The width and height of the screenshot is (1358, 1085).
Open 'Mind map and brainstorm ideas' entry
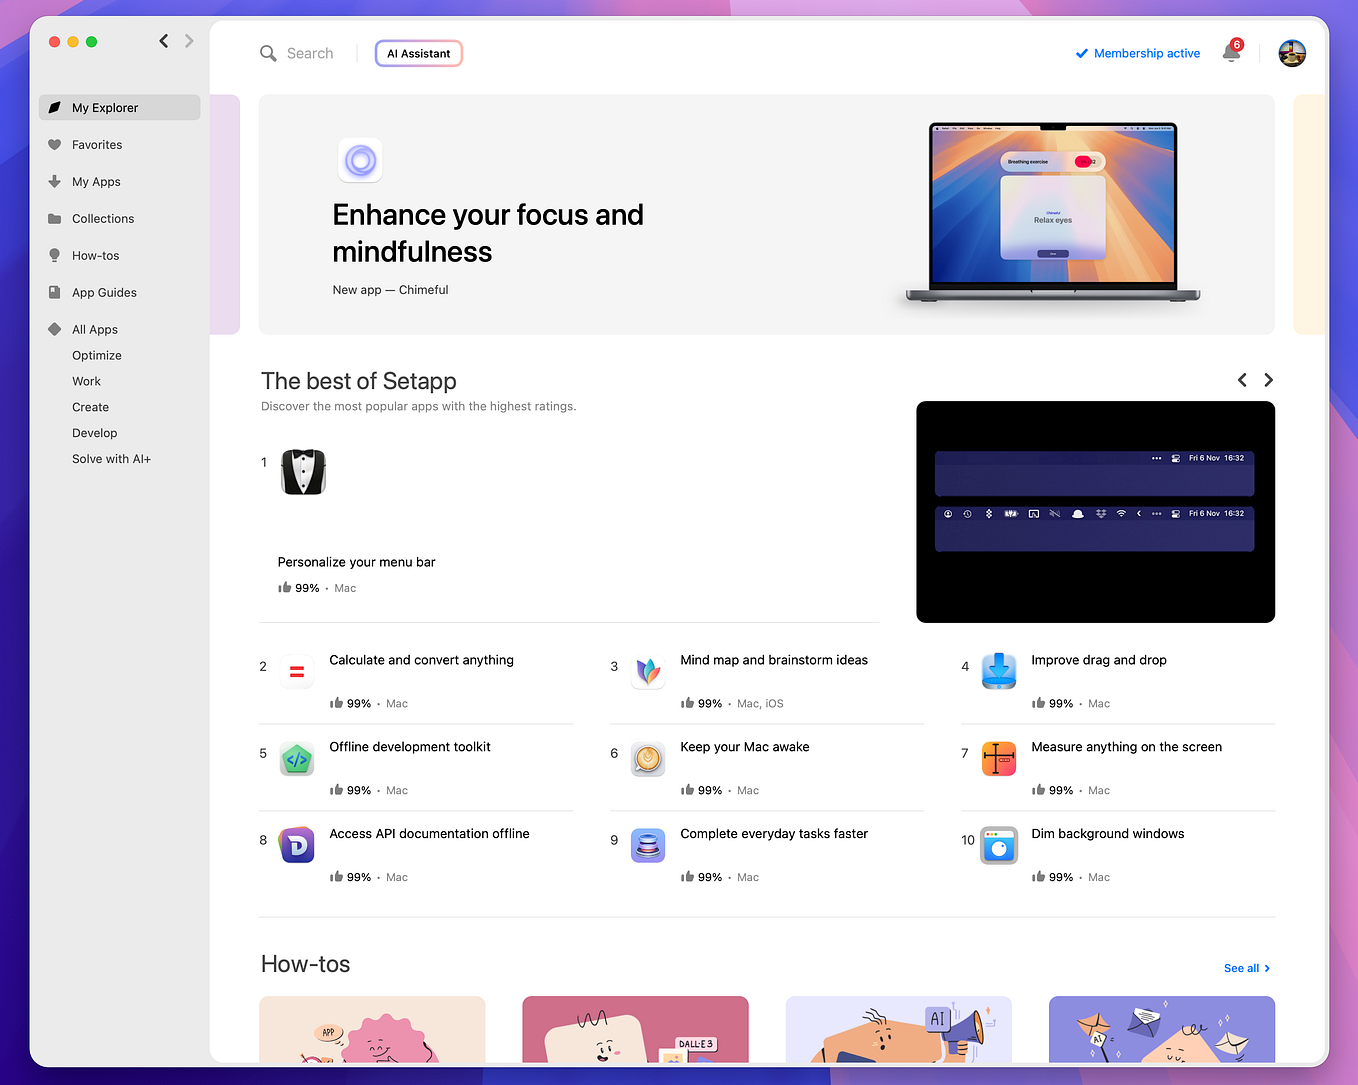[x=774, y=661]
